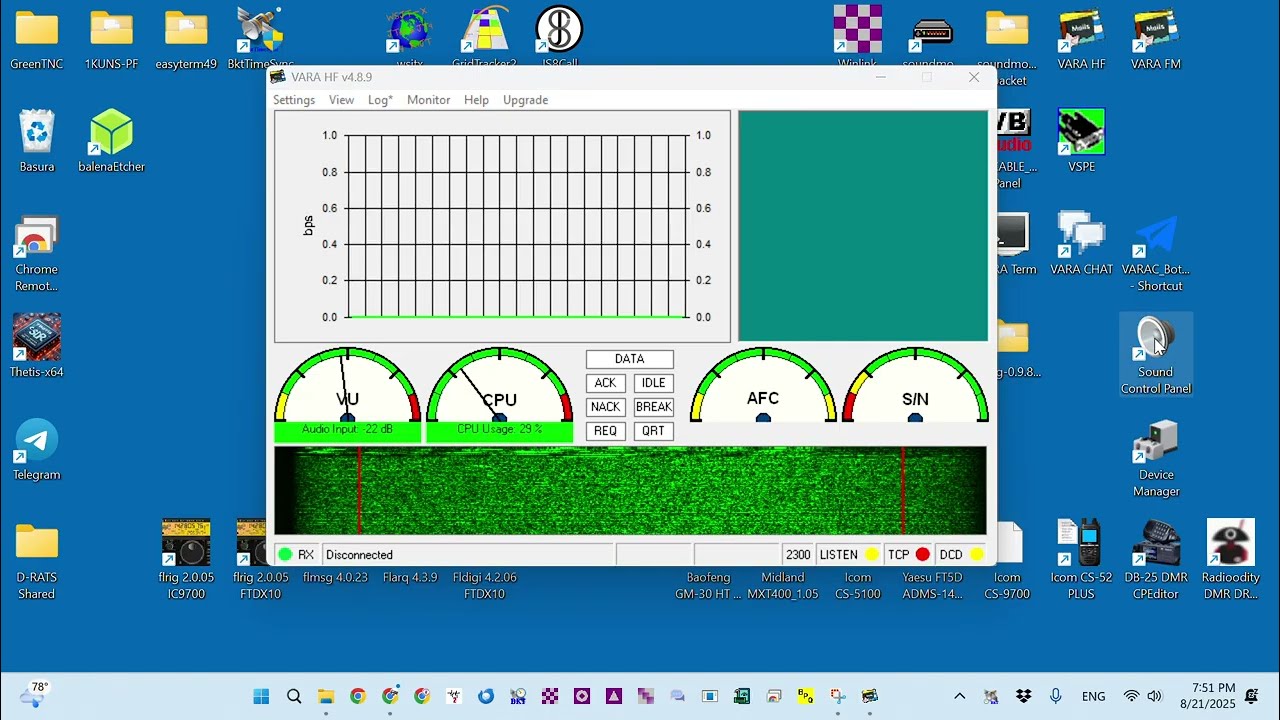1280x720 pixels.
Task: Open the Basura recycle bin
Action: pos(37,142)
